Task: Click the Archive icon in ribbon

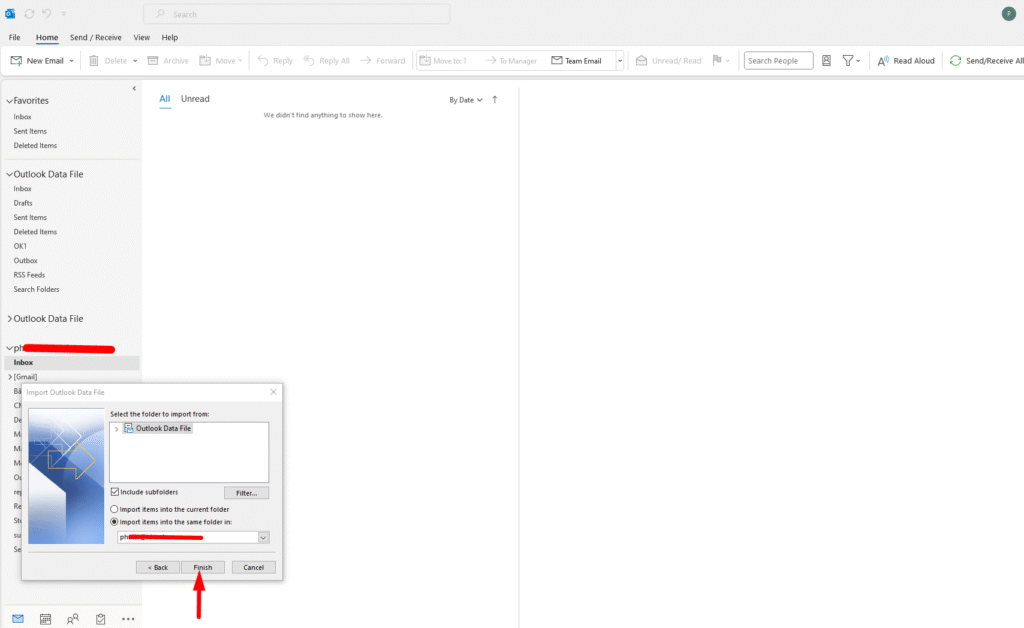Action: click(153, 61)
